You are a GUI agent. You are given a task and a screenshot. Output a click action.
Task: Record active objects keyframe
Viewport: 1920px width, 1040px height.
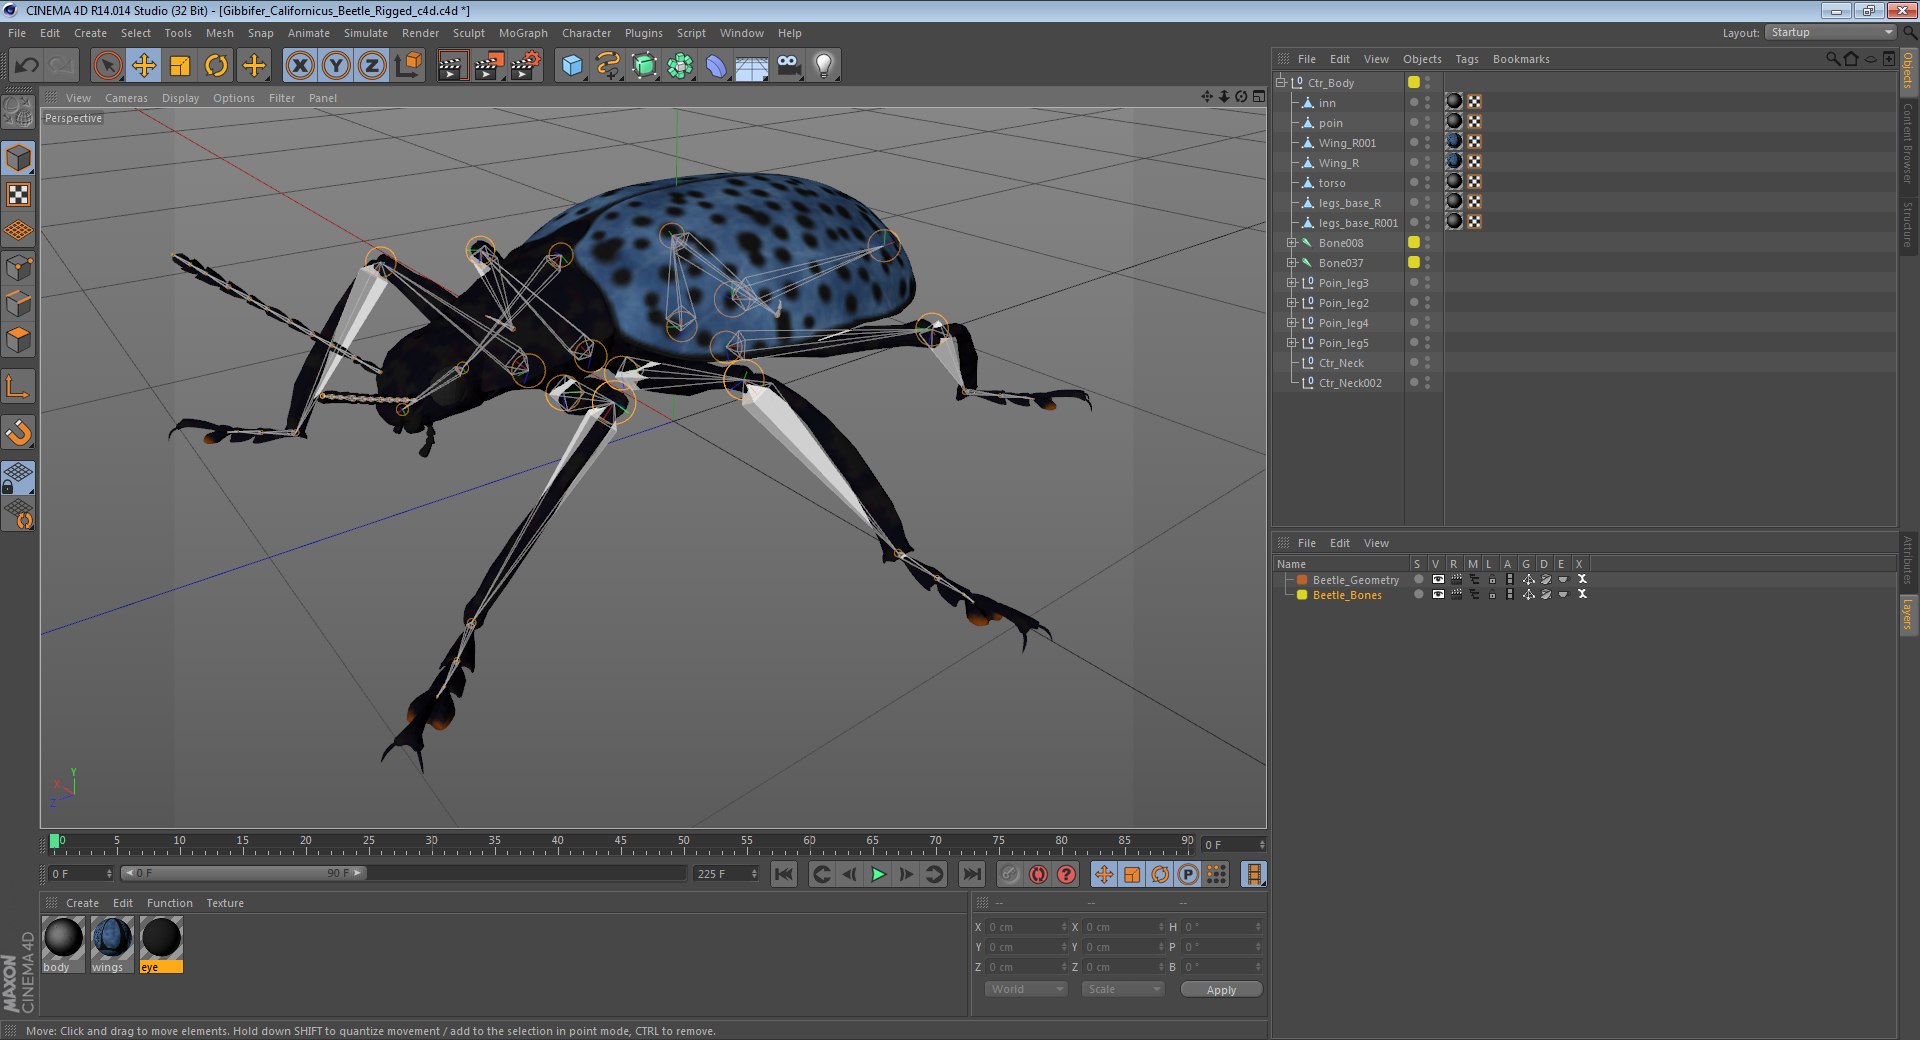(x=1010, y=874)
